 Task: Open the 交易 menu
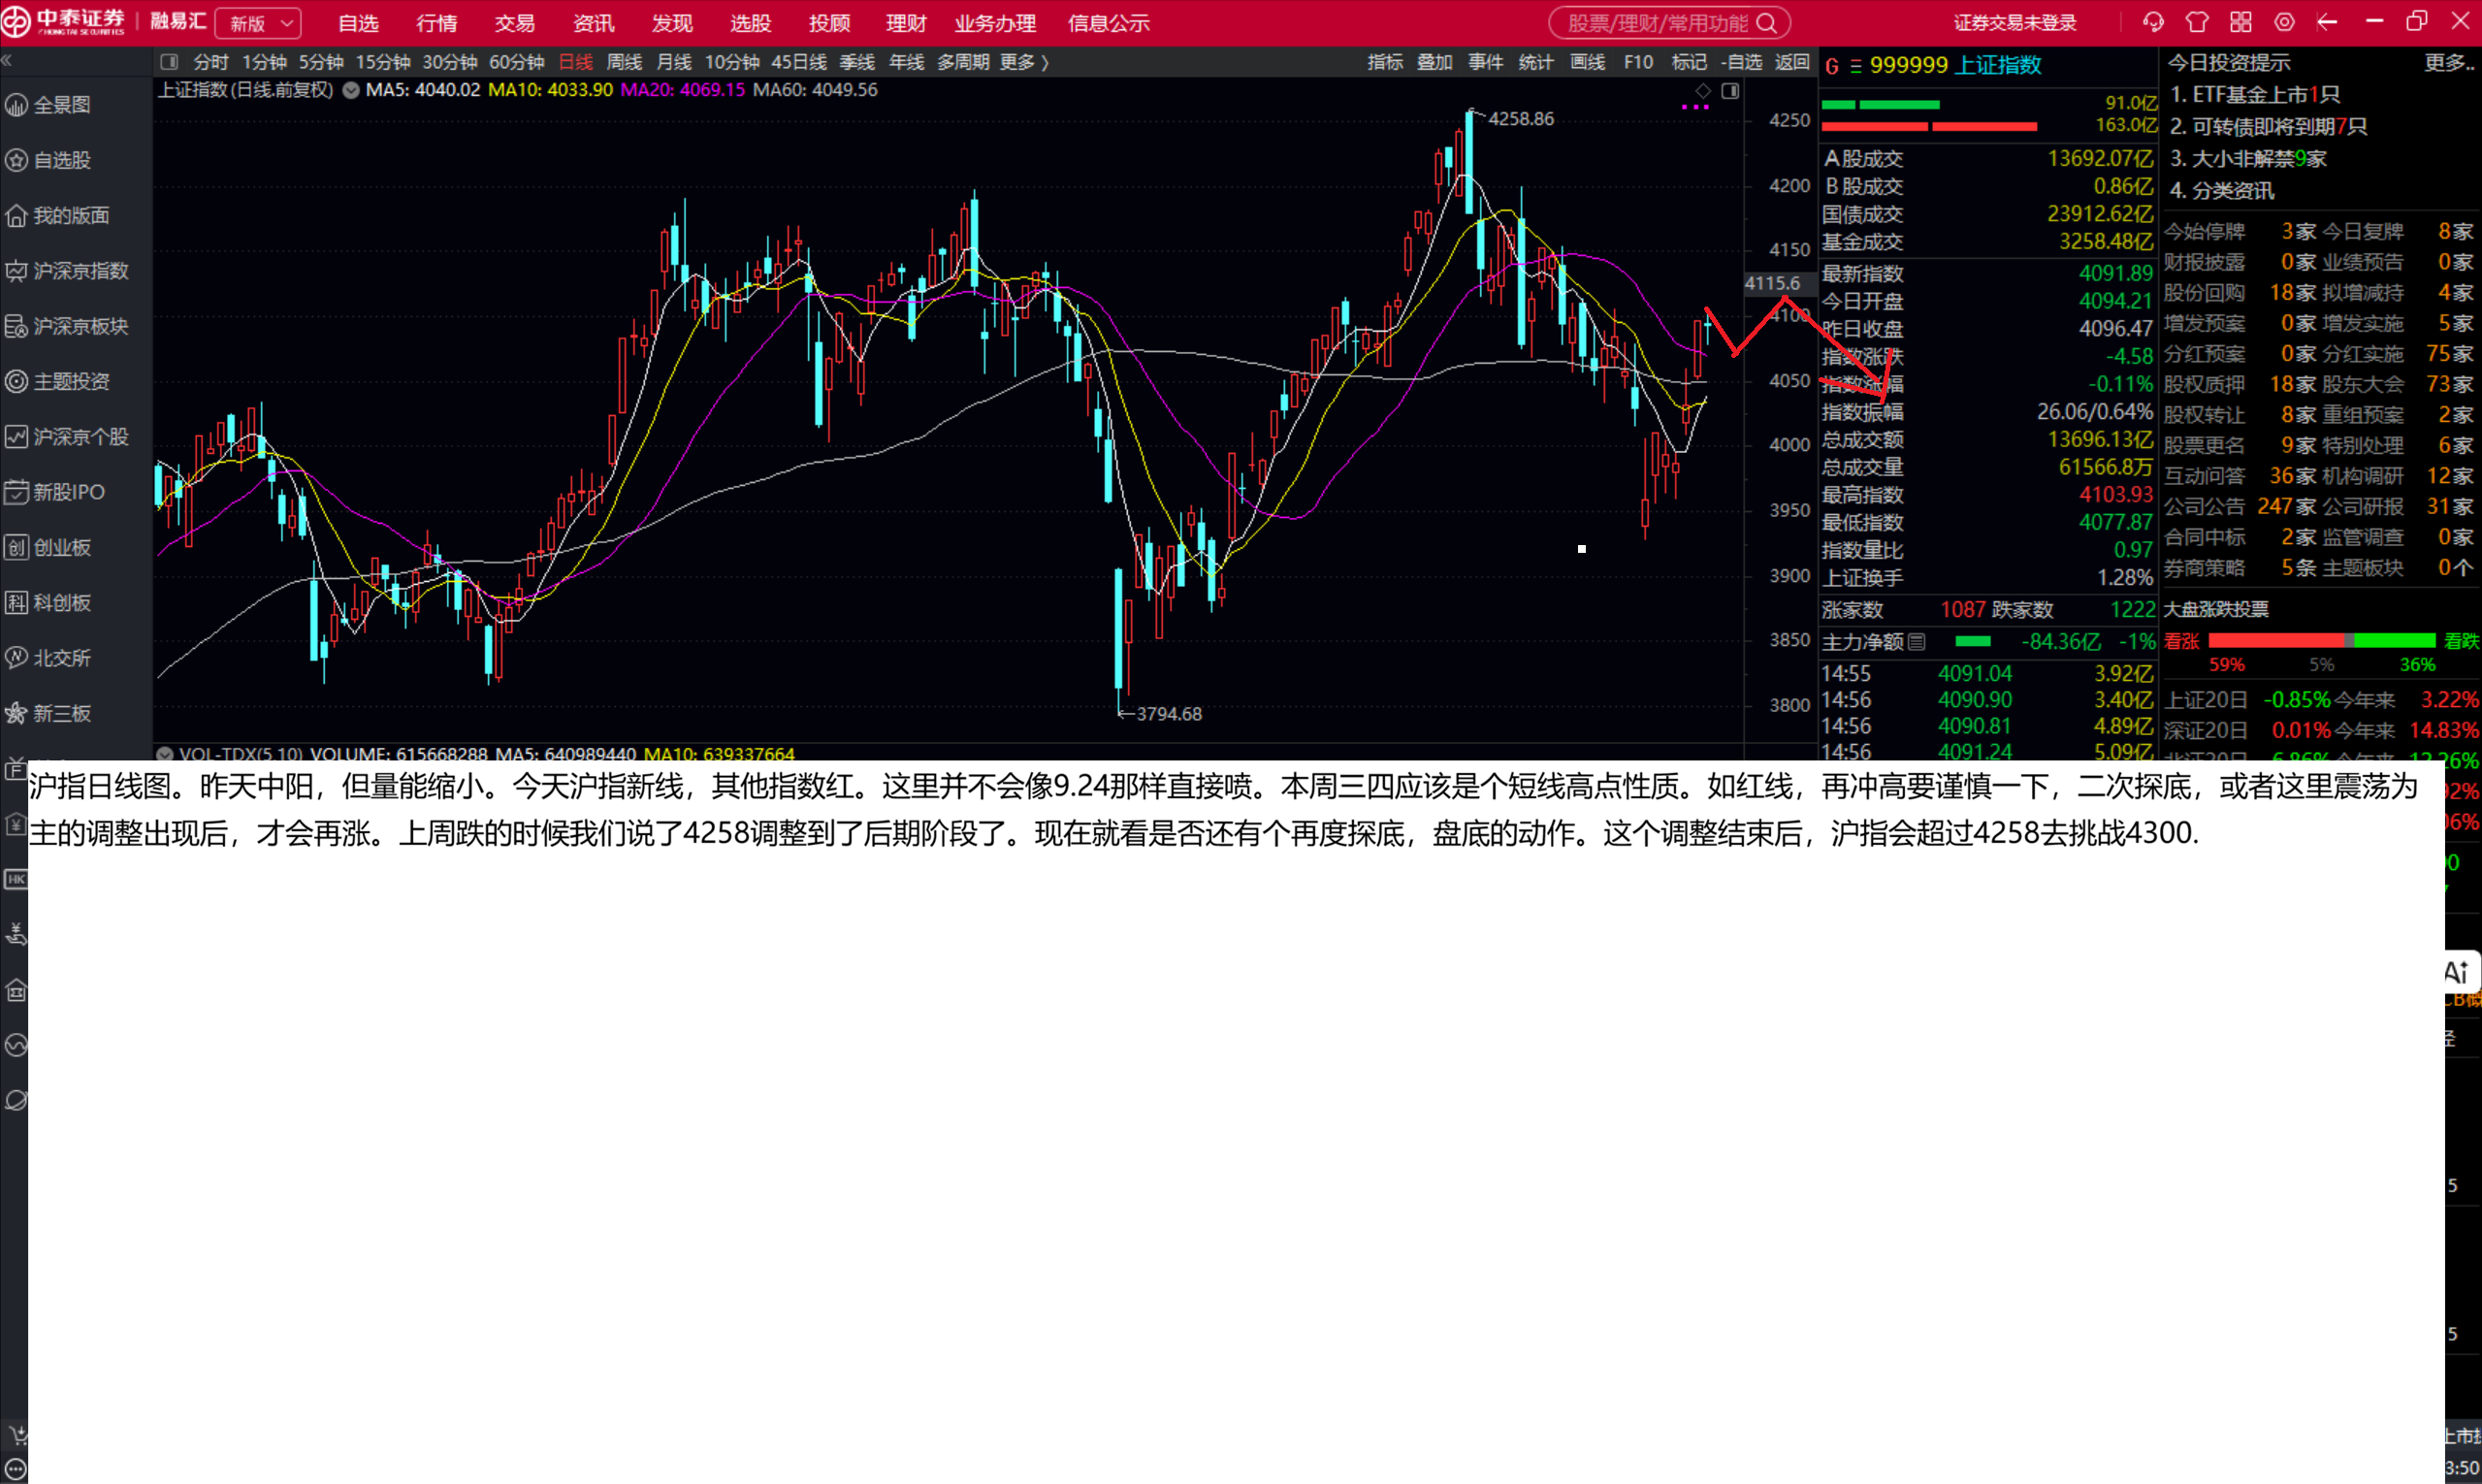tap(514, 23)
